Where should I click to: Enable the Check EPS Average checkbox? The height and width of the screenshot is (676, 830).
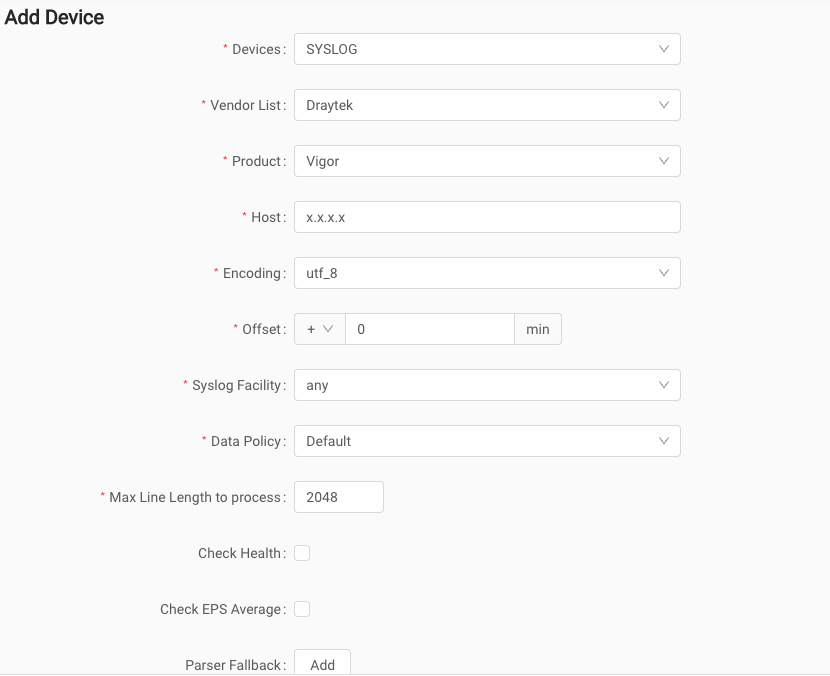pos(302,608)
